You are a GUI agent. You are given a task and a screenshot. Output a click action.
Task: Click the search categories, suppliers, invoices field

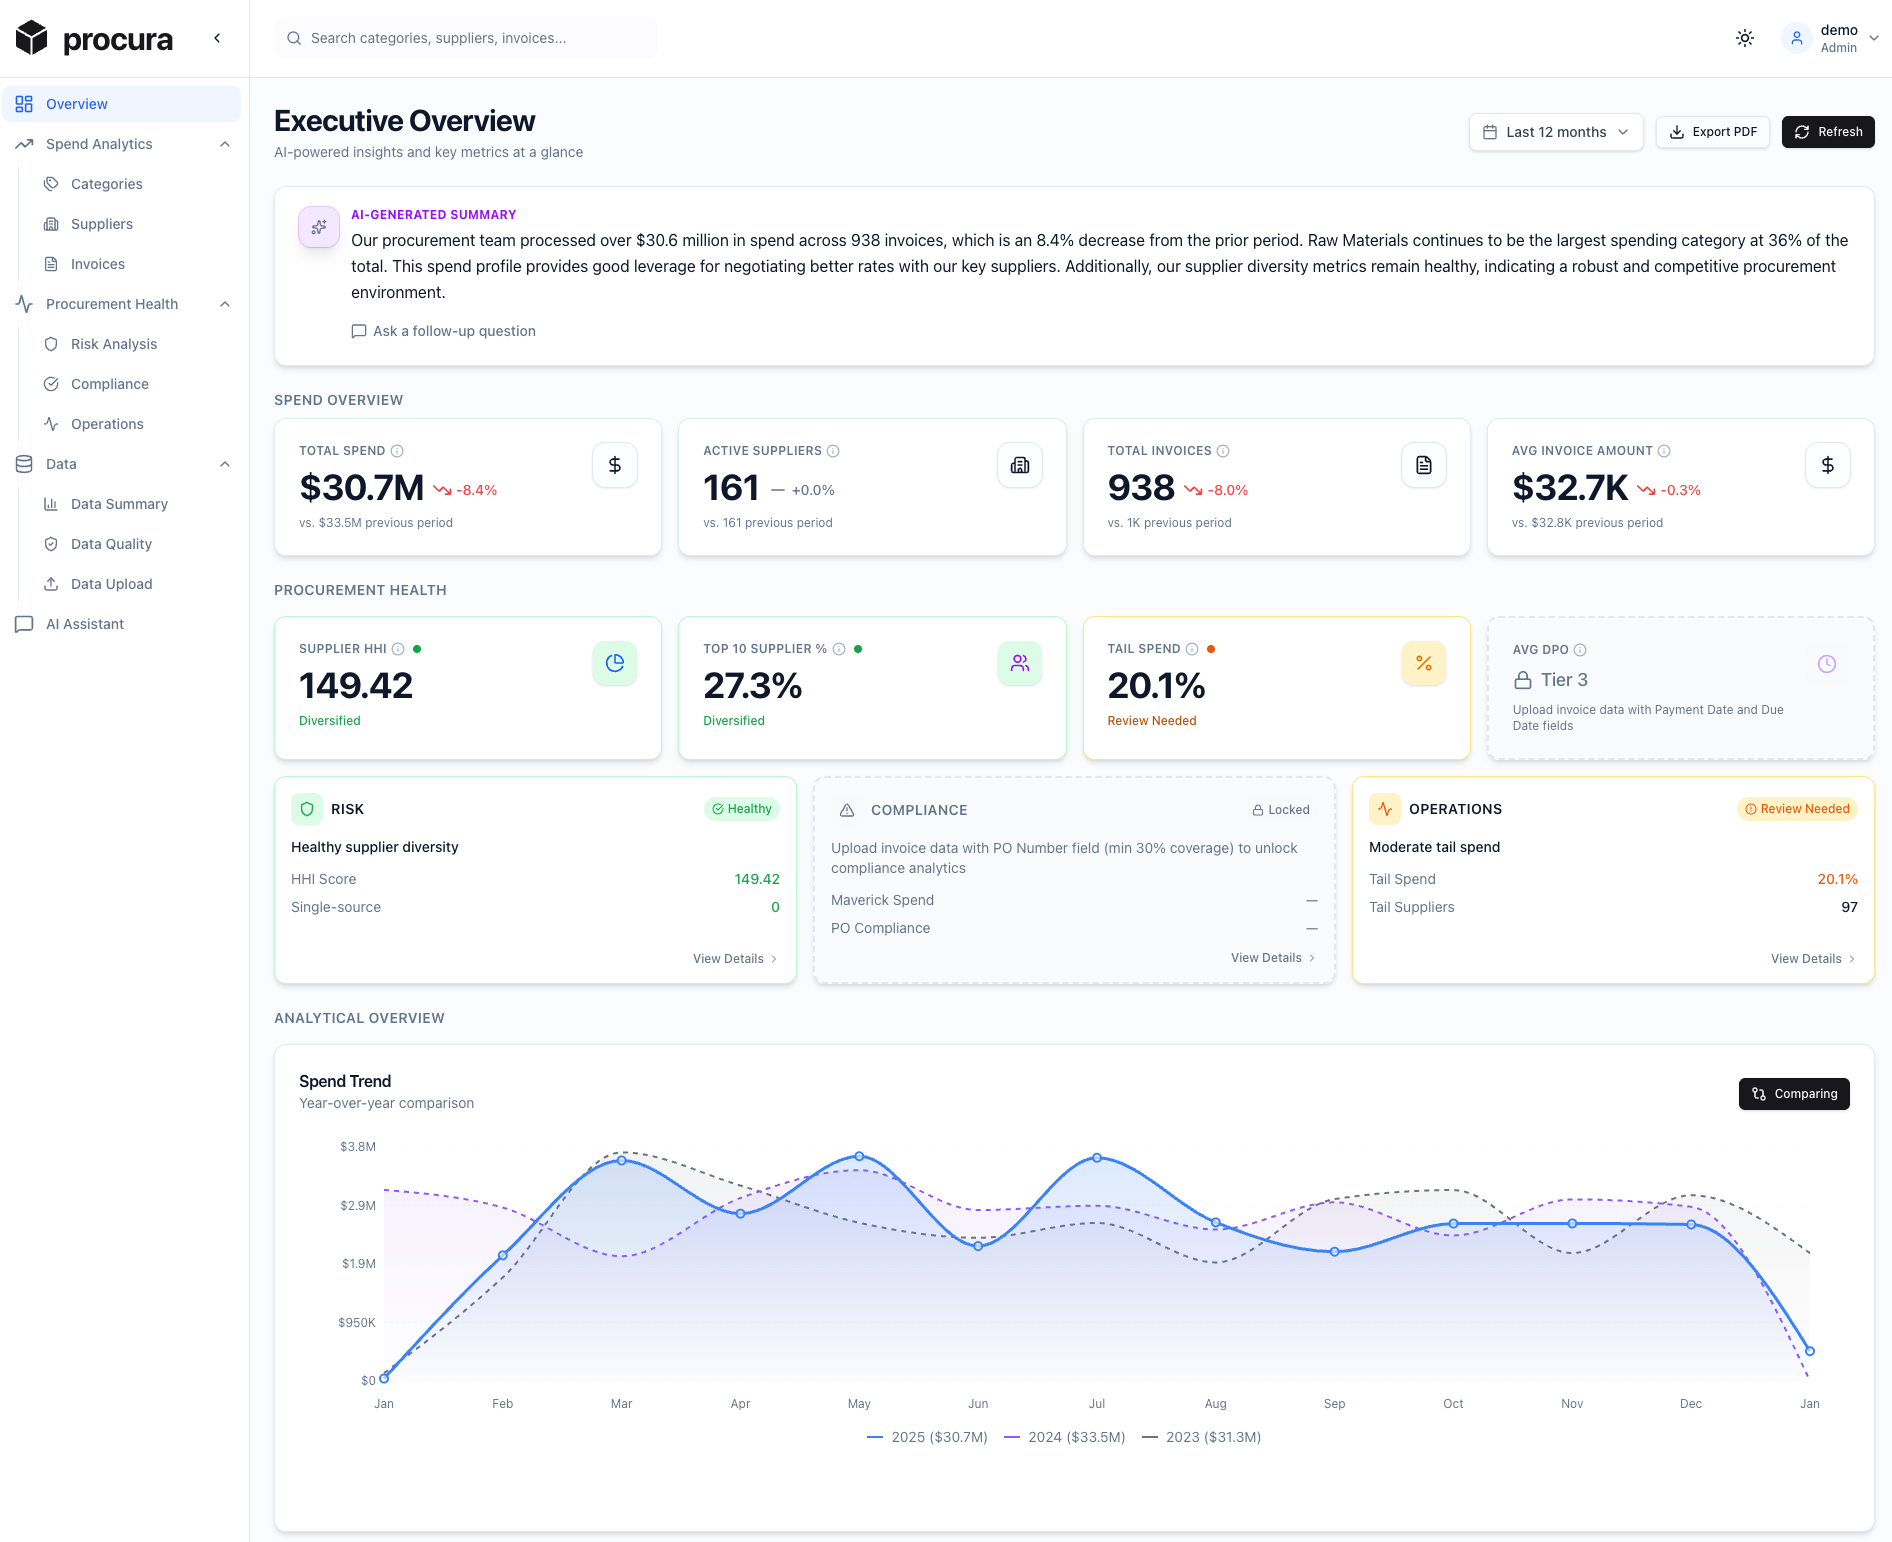[x=466, y=38]
